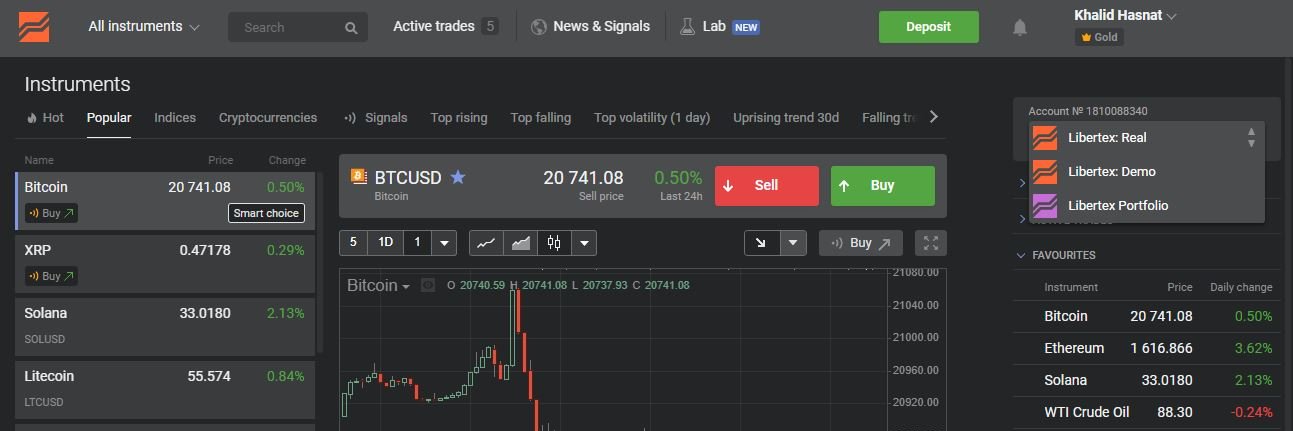Click the Libertex logo in header

tap(34, 27)
